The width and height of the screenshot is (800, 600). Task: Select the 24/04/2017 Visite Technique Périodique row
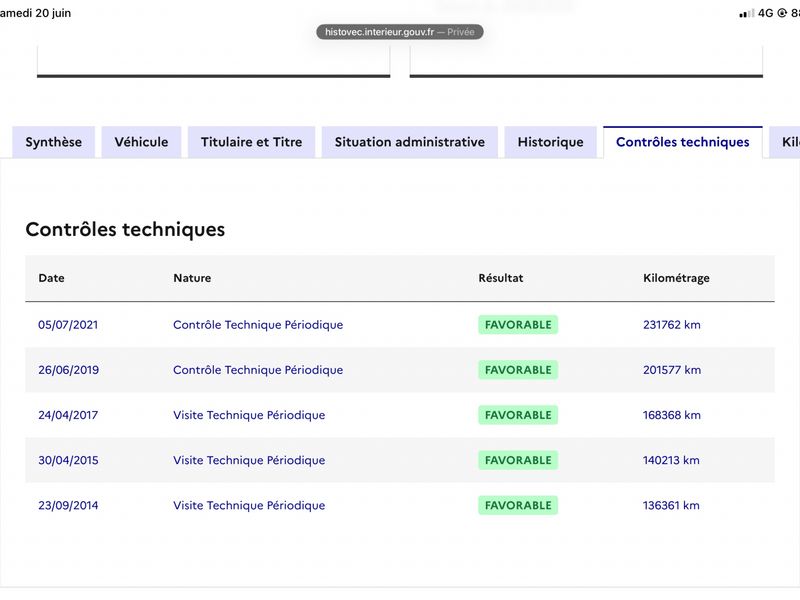click(400, 415)
